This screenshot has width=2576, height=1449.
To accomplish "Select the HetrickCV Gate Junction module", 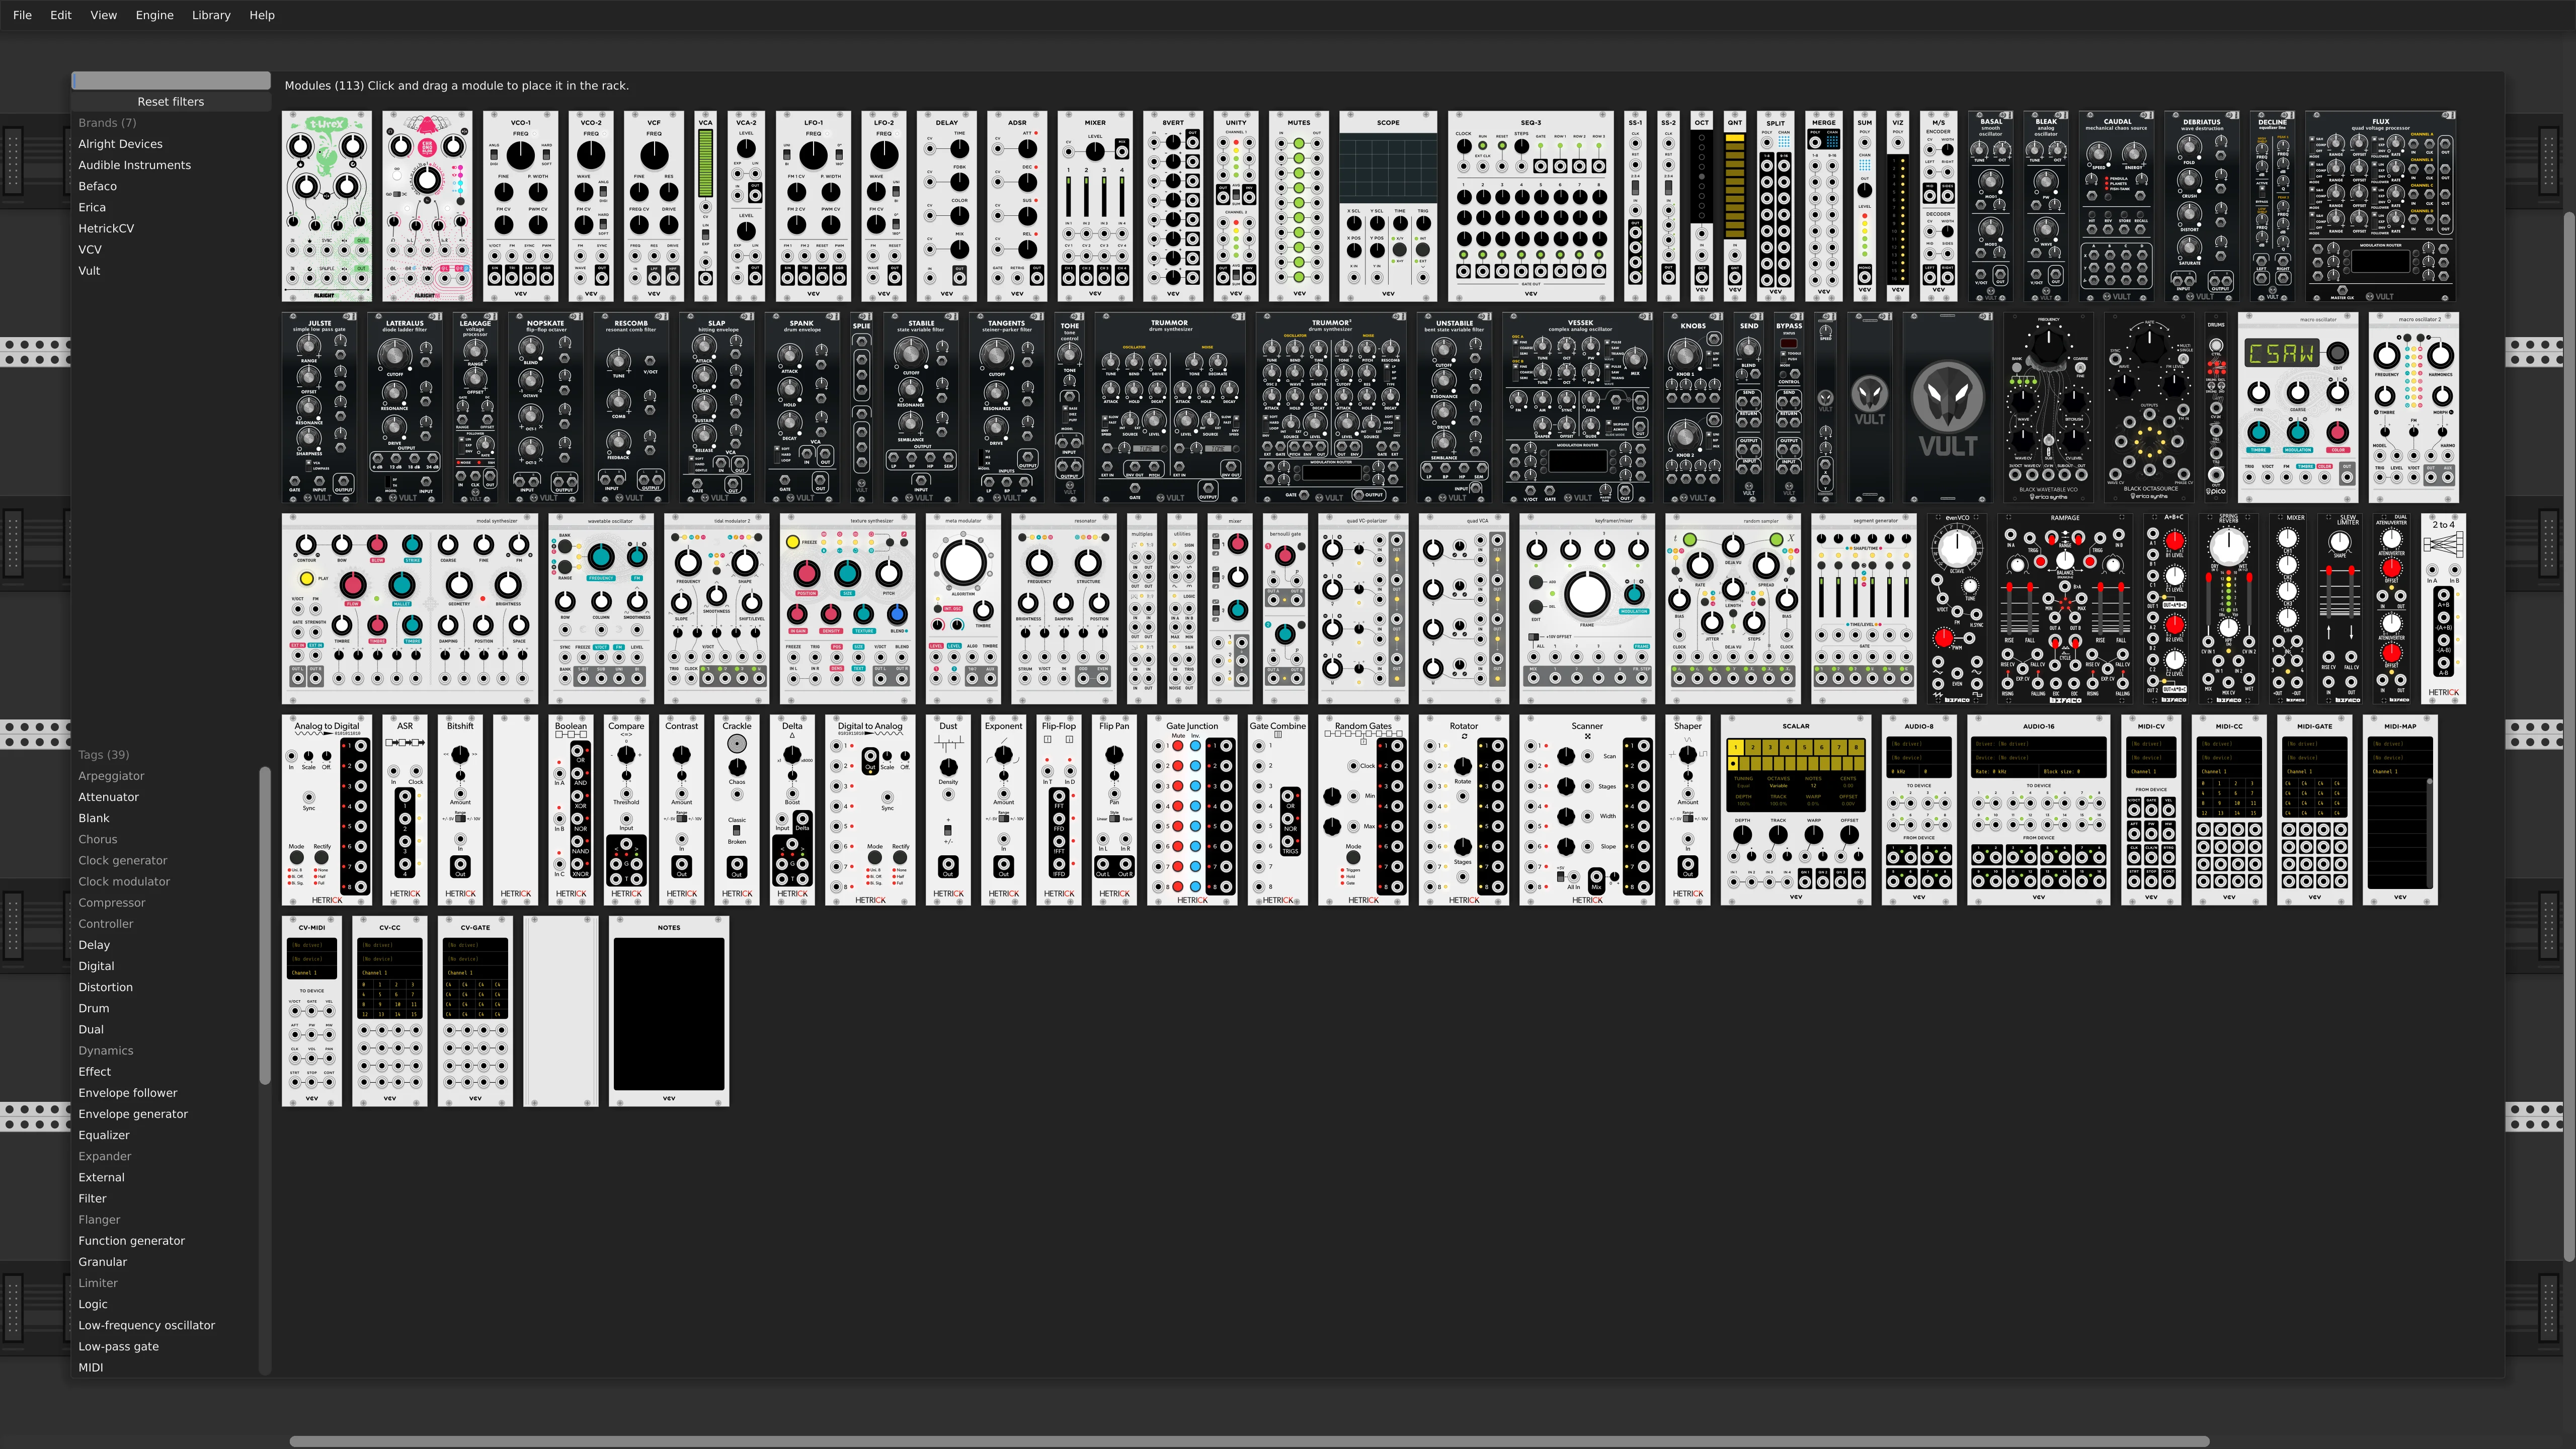I will coord(1192,809).
